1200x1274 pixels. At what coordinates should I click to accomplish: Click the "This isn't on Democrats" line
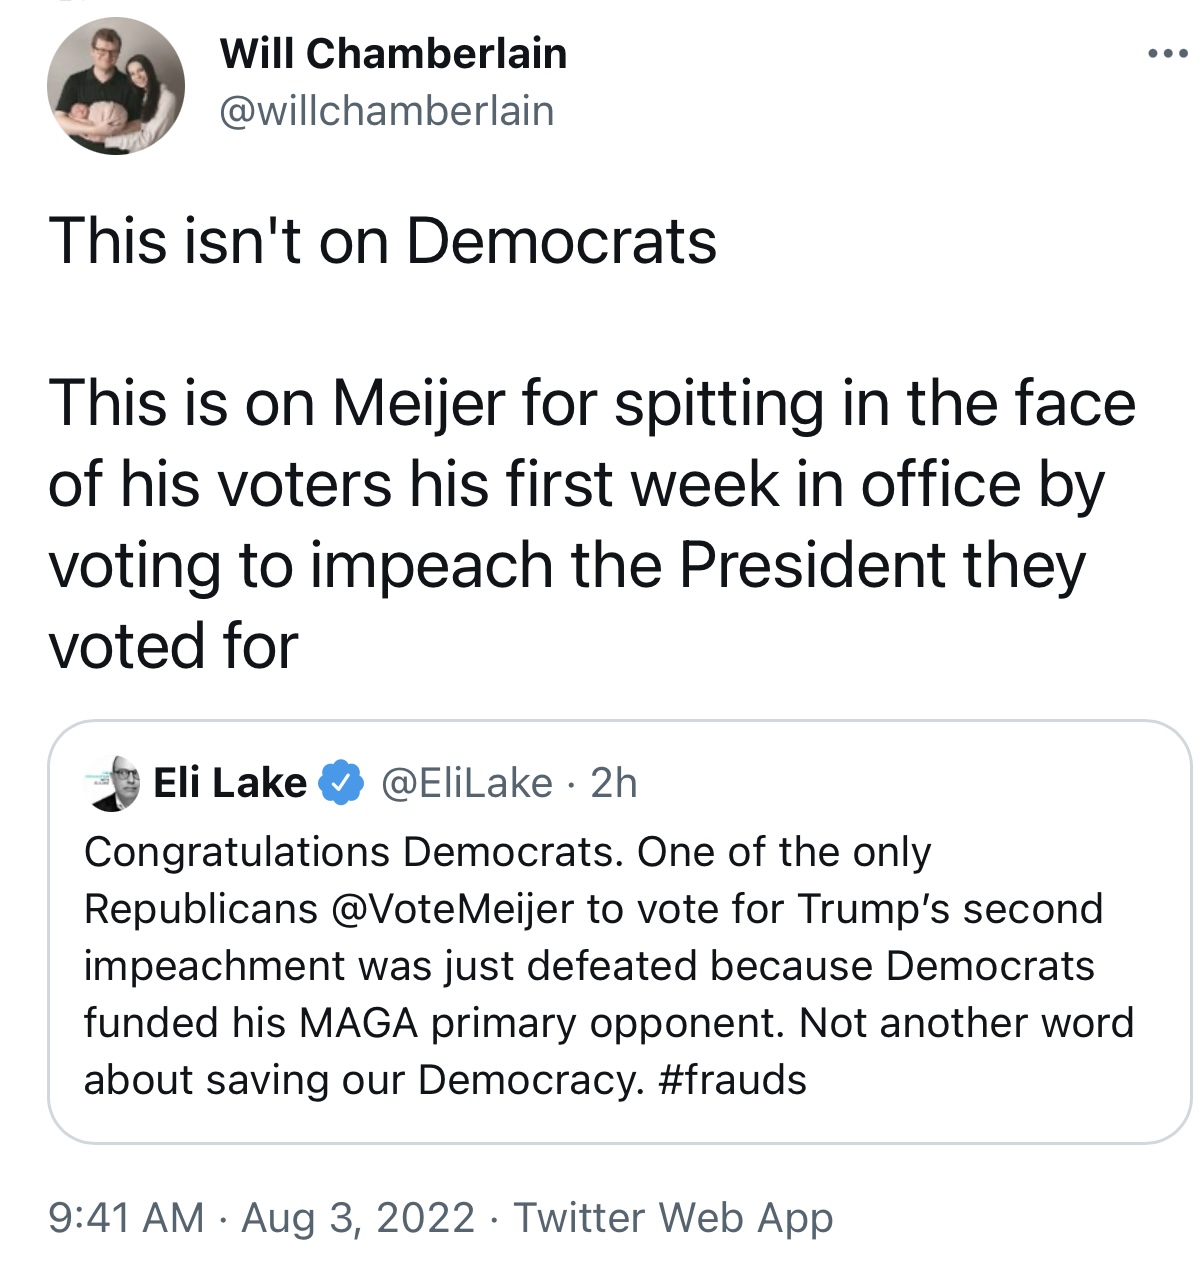[x=382, y=242]
